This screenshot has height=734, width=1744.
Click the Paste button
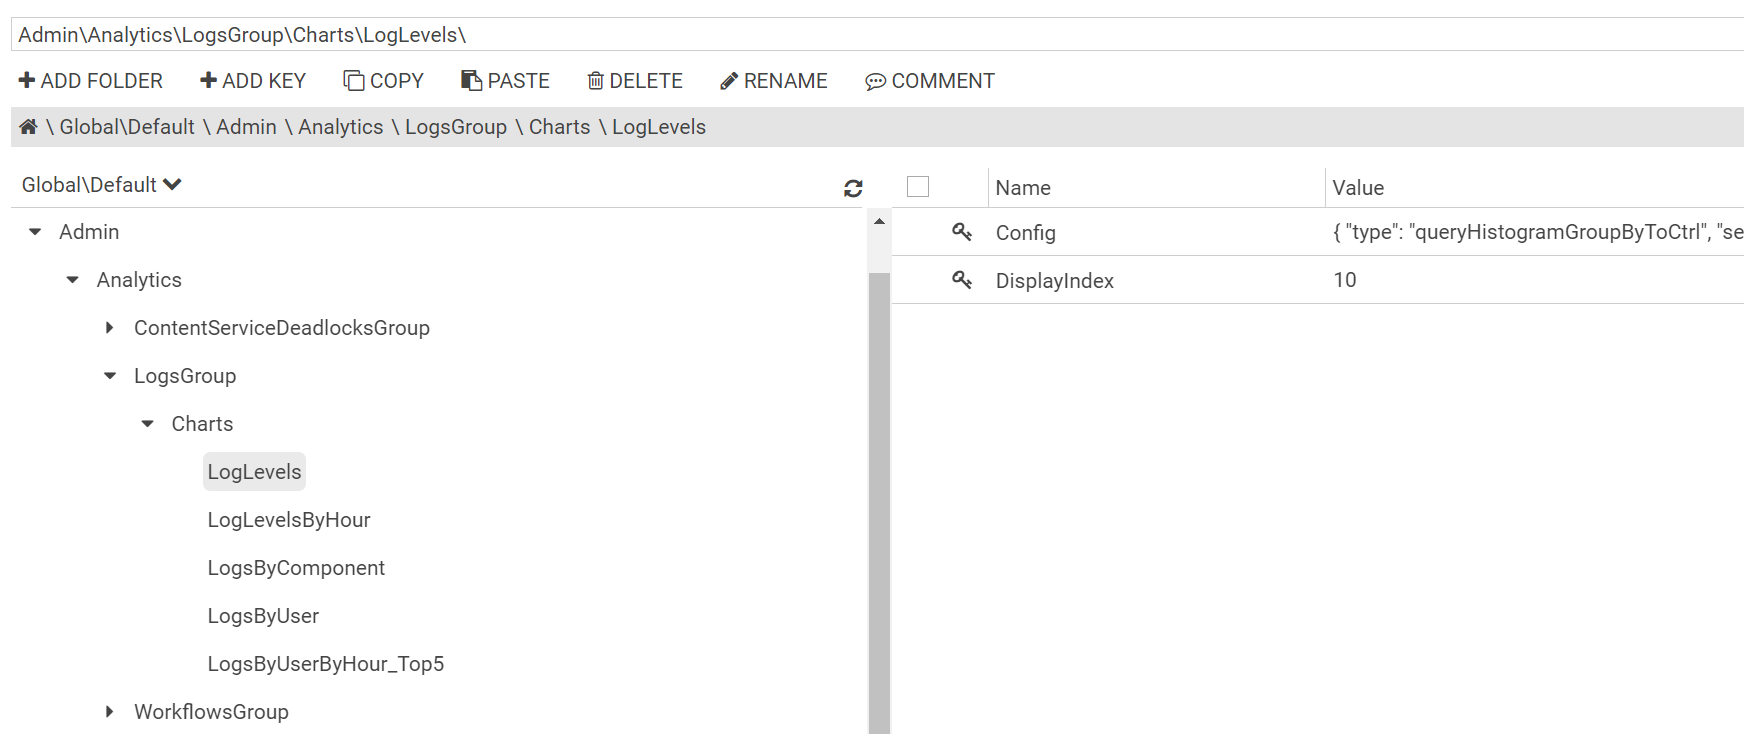pos(505,81)
